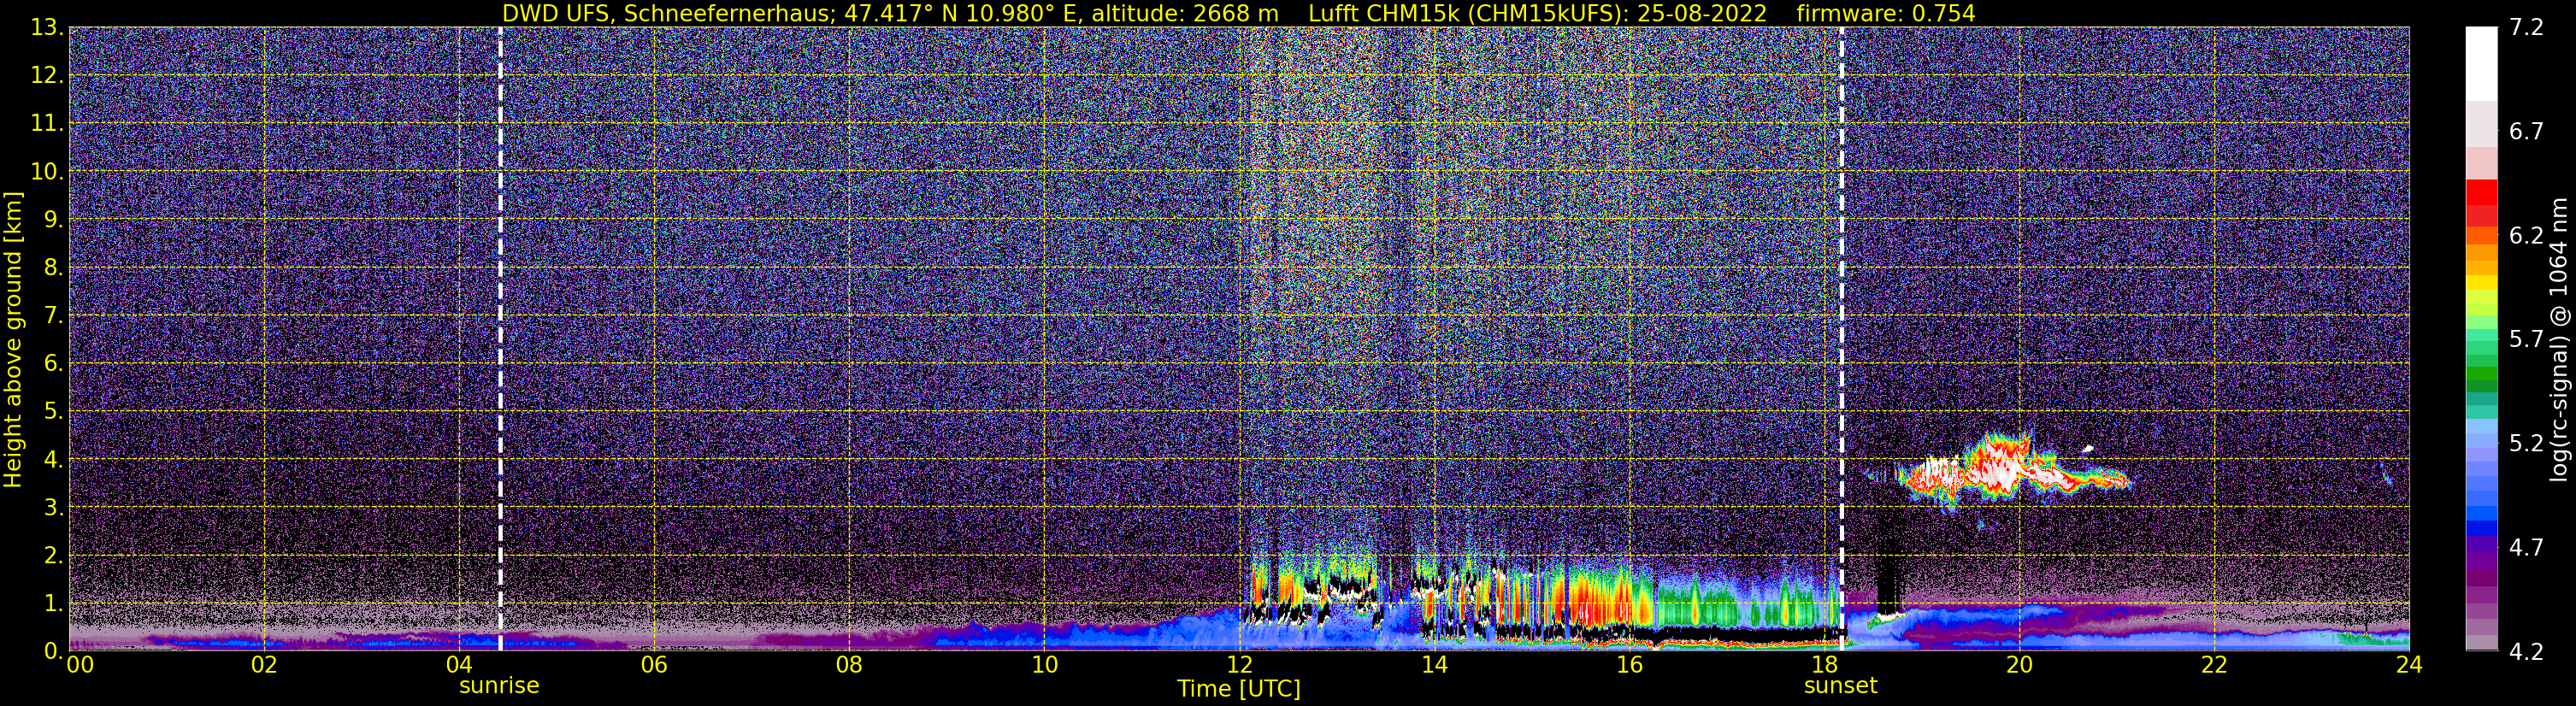Click the 12 time tick label

[x=1239, y=664]
